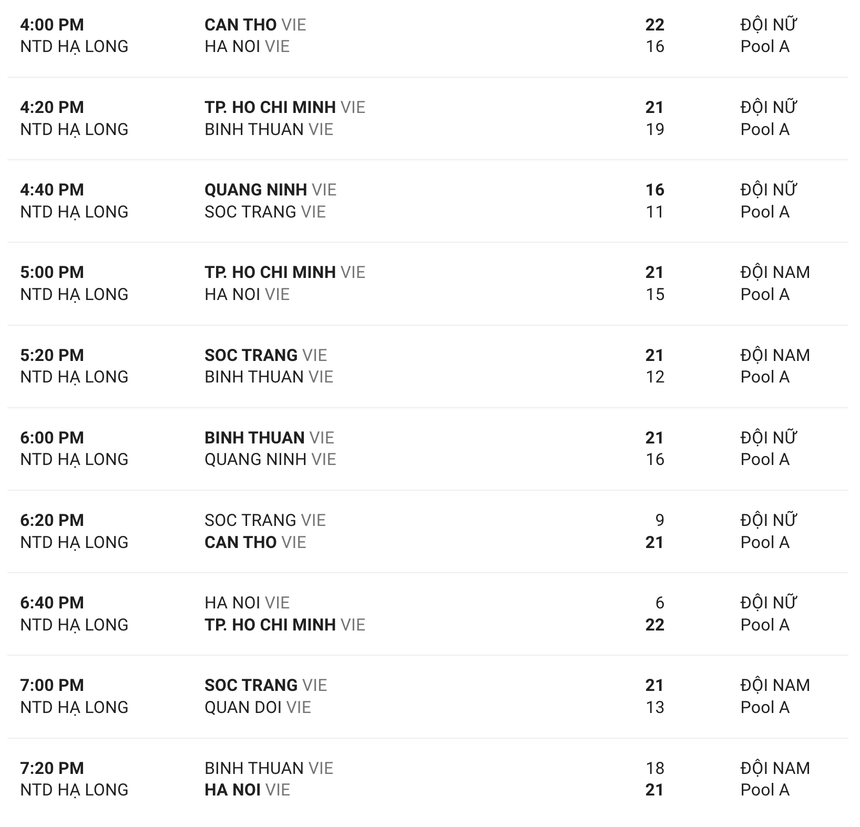Image resolution: width=860 pixels, height=827 pixels.
Task: Click NTD HẠ LONG venue under 6:00 PM
Action: 74,460
